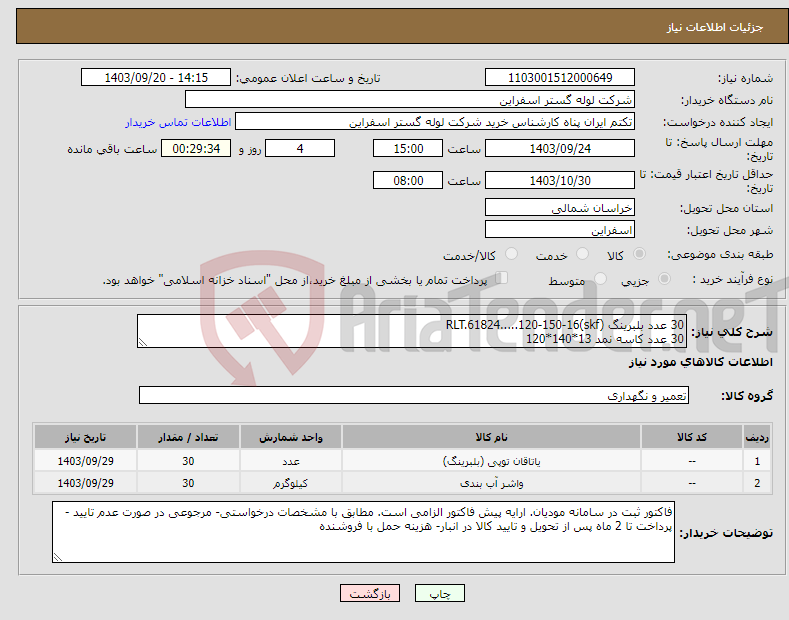789x620 pixels.
Task: Click the response deadline date 1403/09/24
Action: 560,148
